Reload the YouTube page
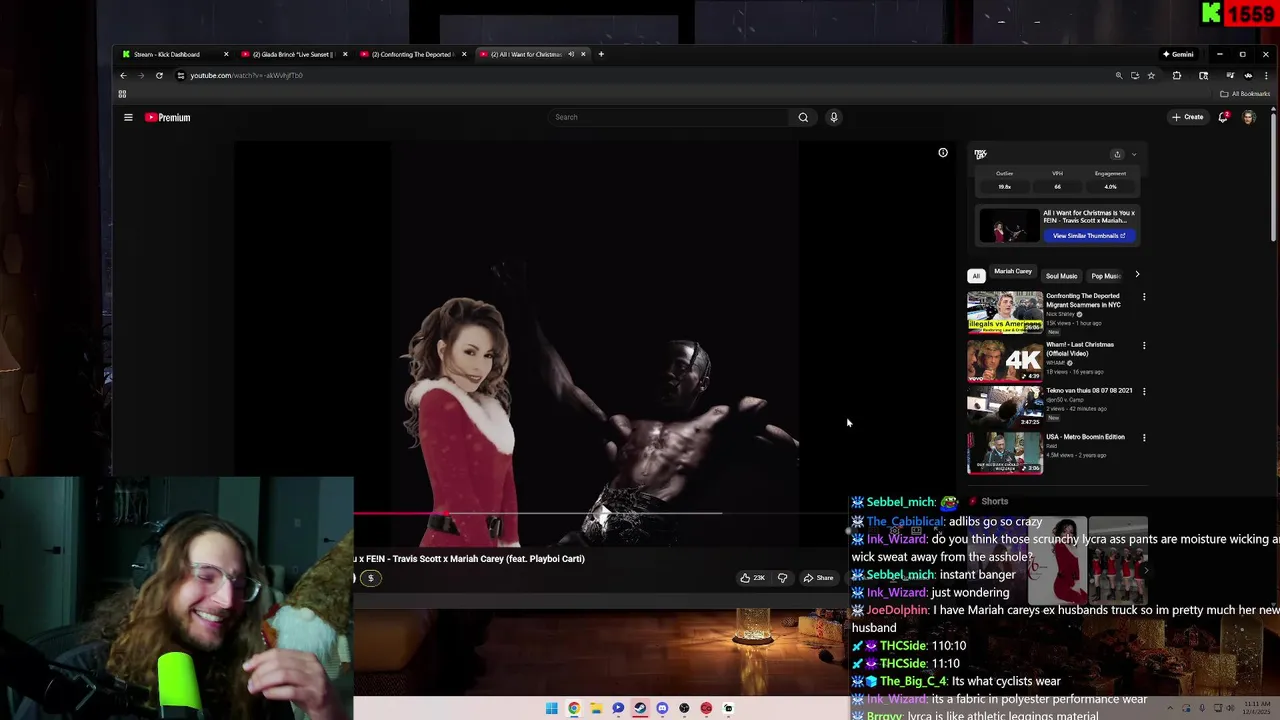 [159, 75]
